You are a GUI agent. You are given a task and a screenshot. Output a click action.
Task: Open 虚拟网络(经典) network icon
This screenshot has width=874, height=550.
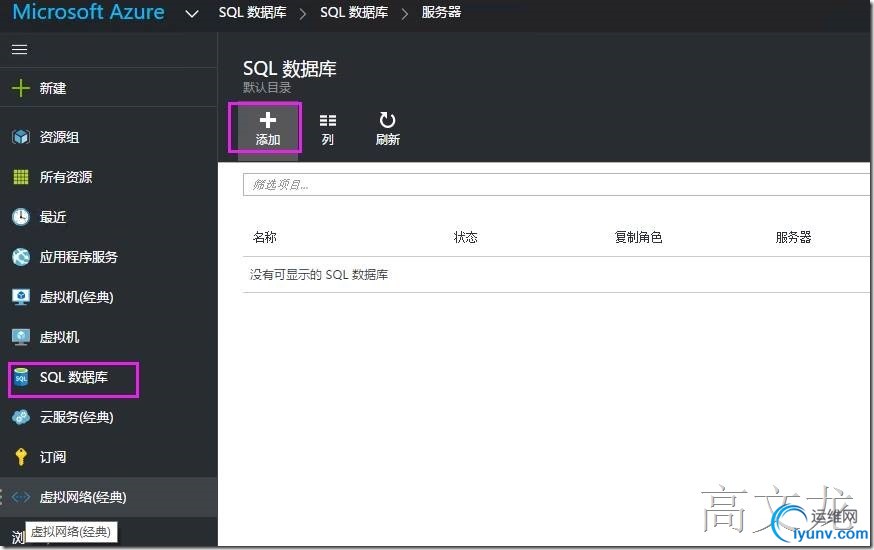(x=21, y=497)
